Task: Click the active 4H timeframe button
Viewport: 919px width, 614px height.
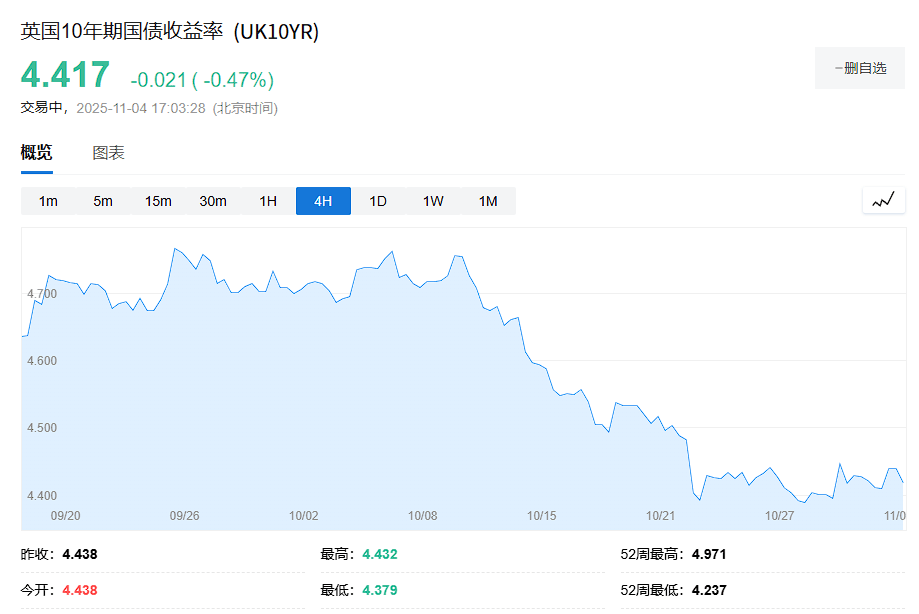Action: point(323,201)
